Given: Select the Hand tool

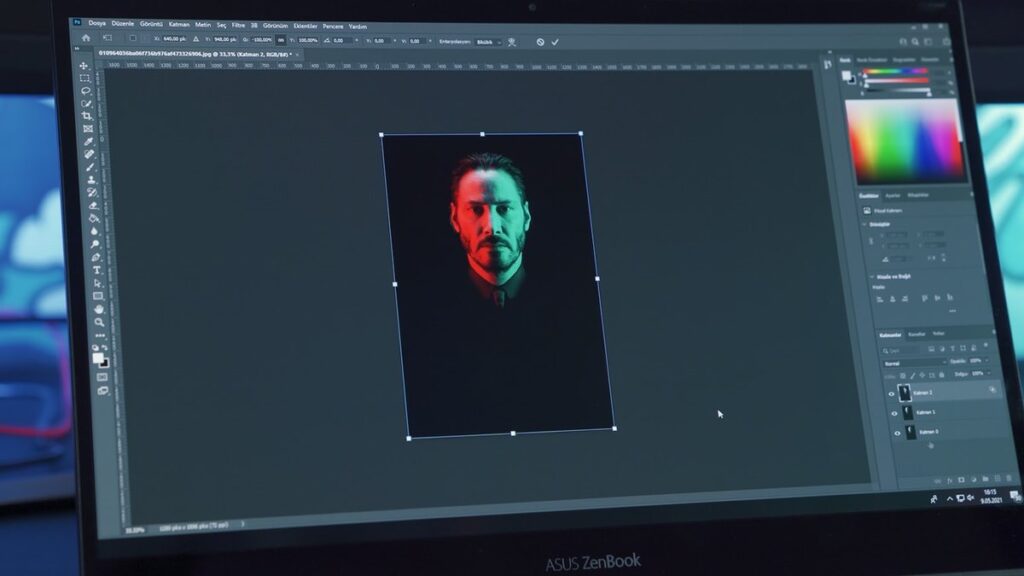Looking at the screenshot, I should [99, 309].
